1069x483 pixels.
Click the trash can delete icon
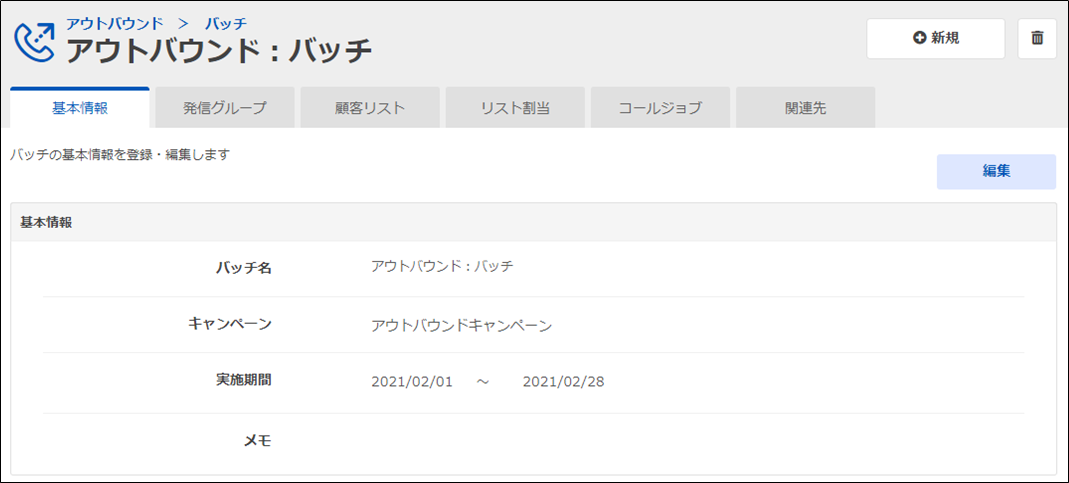[1037, 38]
